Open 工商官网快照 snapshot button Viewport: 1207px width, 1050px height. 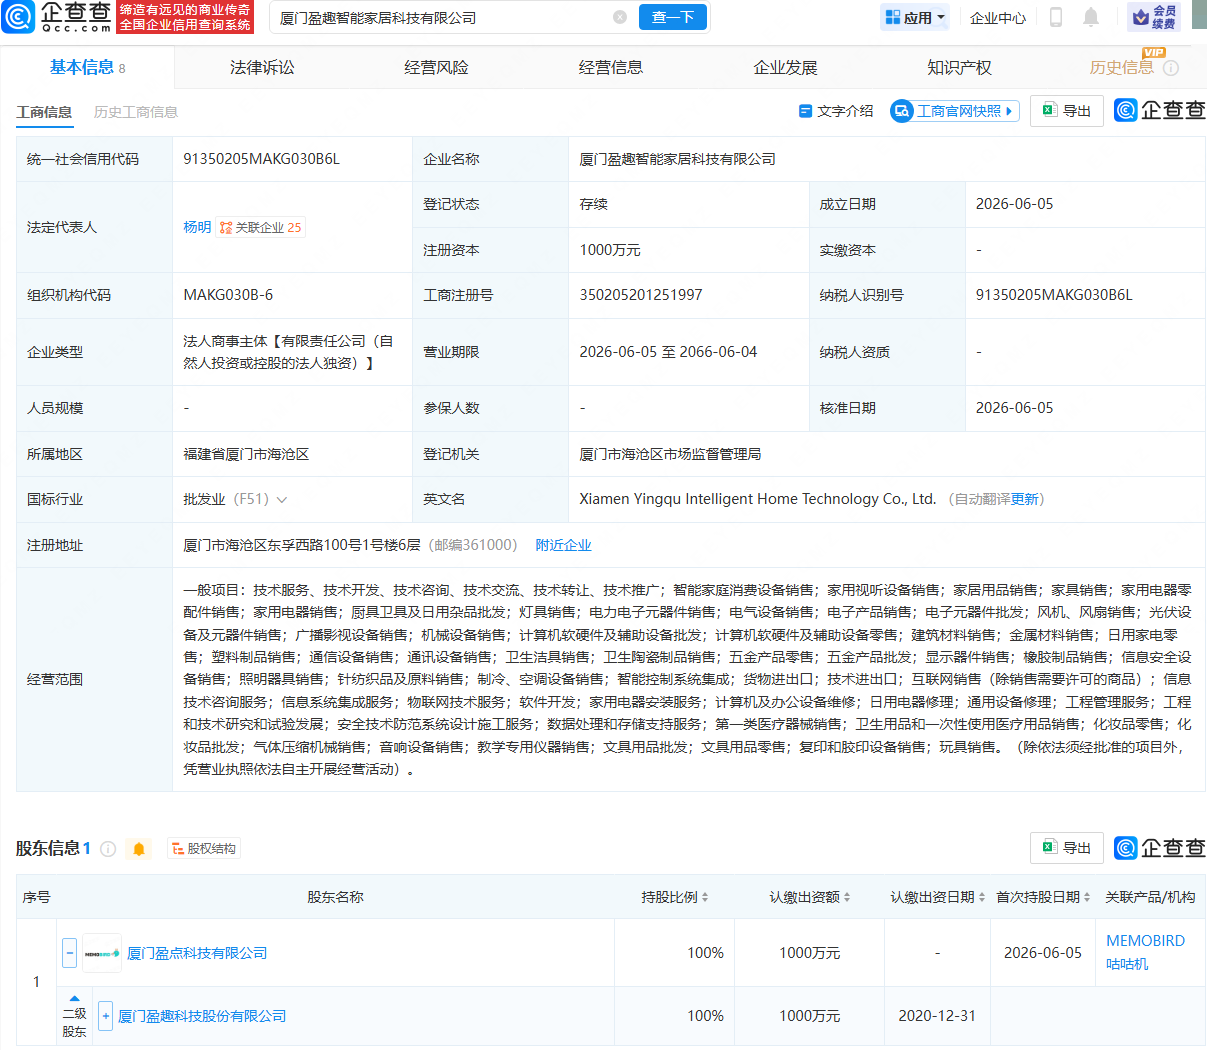954,111
